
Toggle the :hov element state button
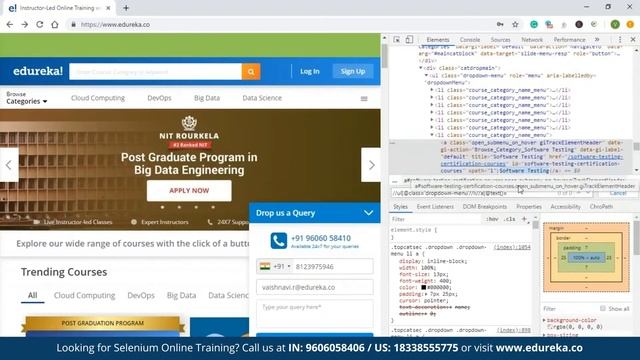click(x=492, y=219)
